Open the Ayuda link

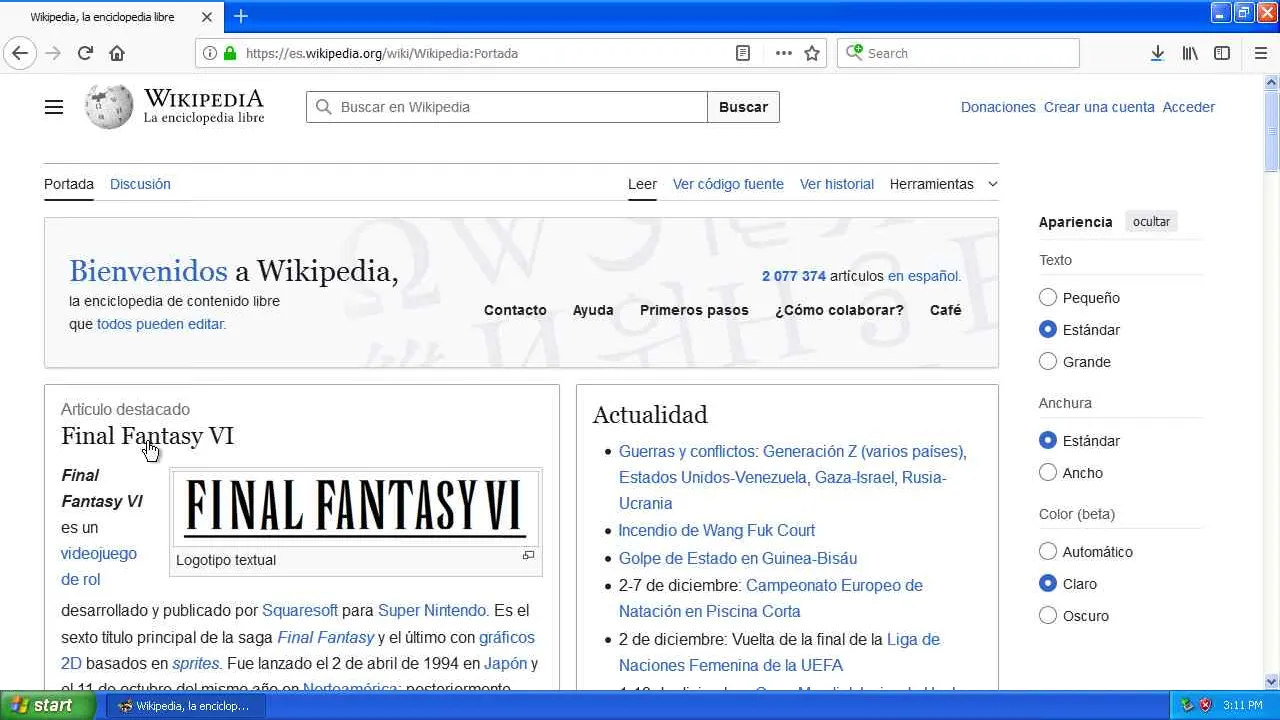[x=593, y=310]
